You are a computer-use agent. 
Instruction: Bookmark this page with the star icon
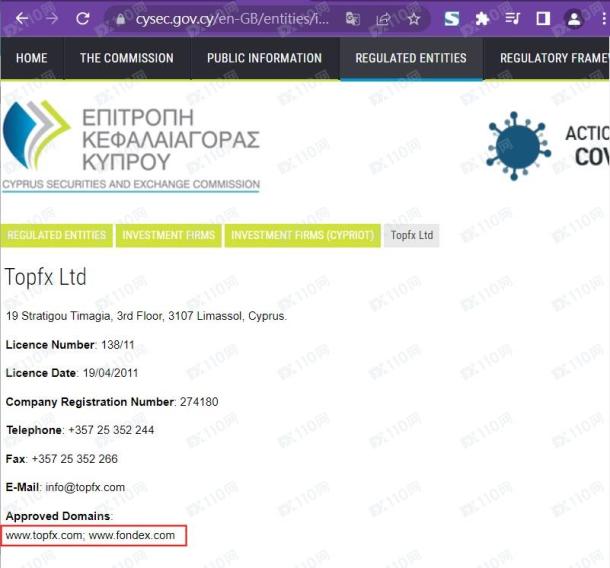point(414,19)
